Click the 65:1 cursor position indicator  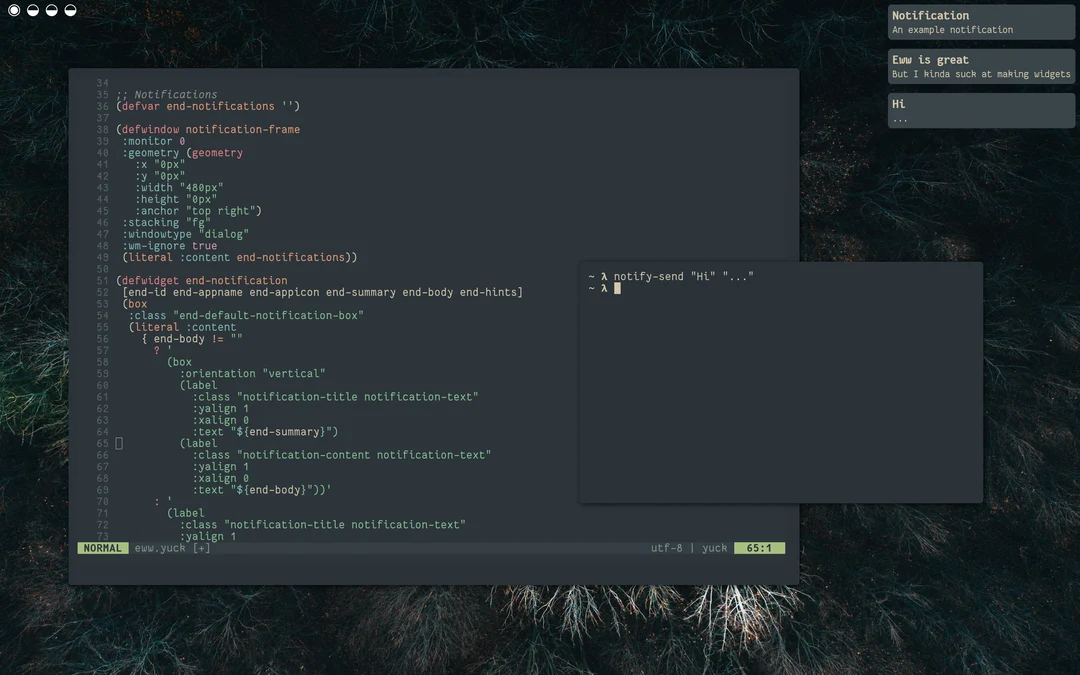759,547
